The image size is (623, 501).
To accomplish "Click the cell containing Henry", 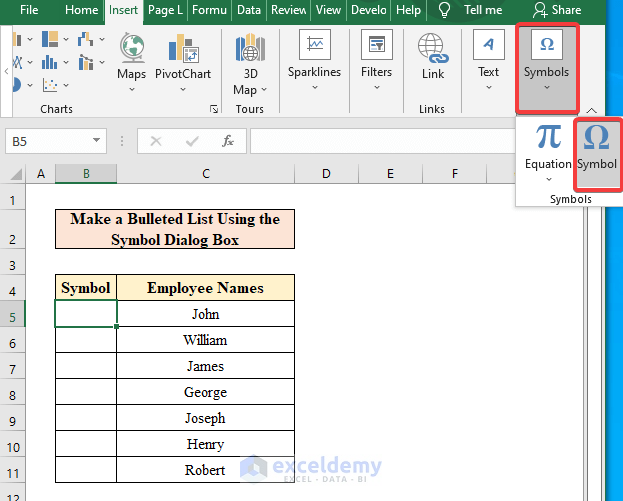I will [205, 444].
